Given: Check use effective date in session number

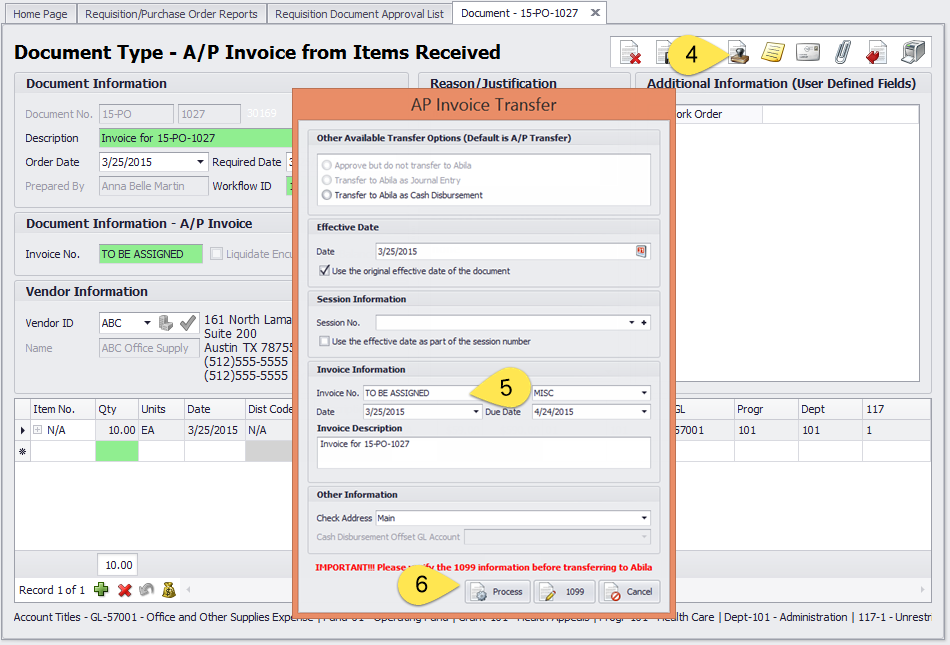Looking at the screenshot, I should point(324,341).
